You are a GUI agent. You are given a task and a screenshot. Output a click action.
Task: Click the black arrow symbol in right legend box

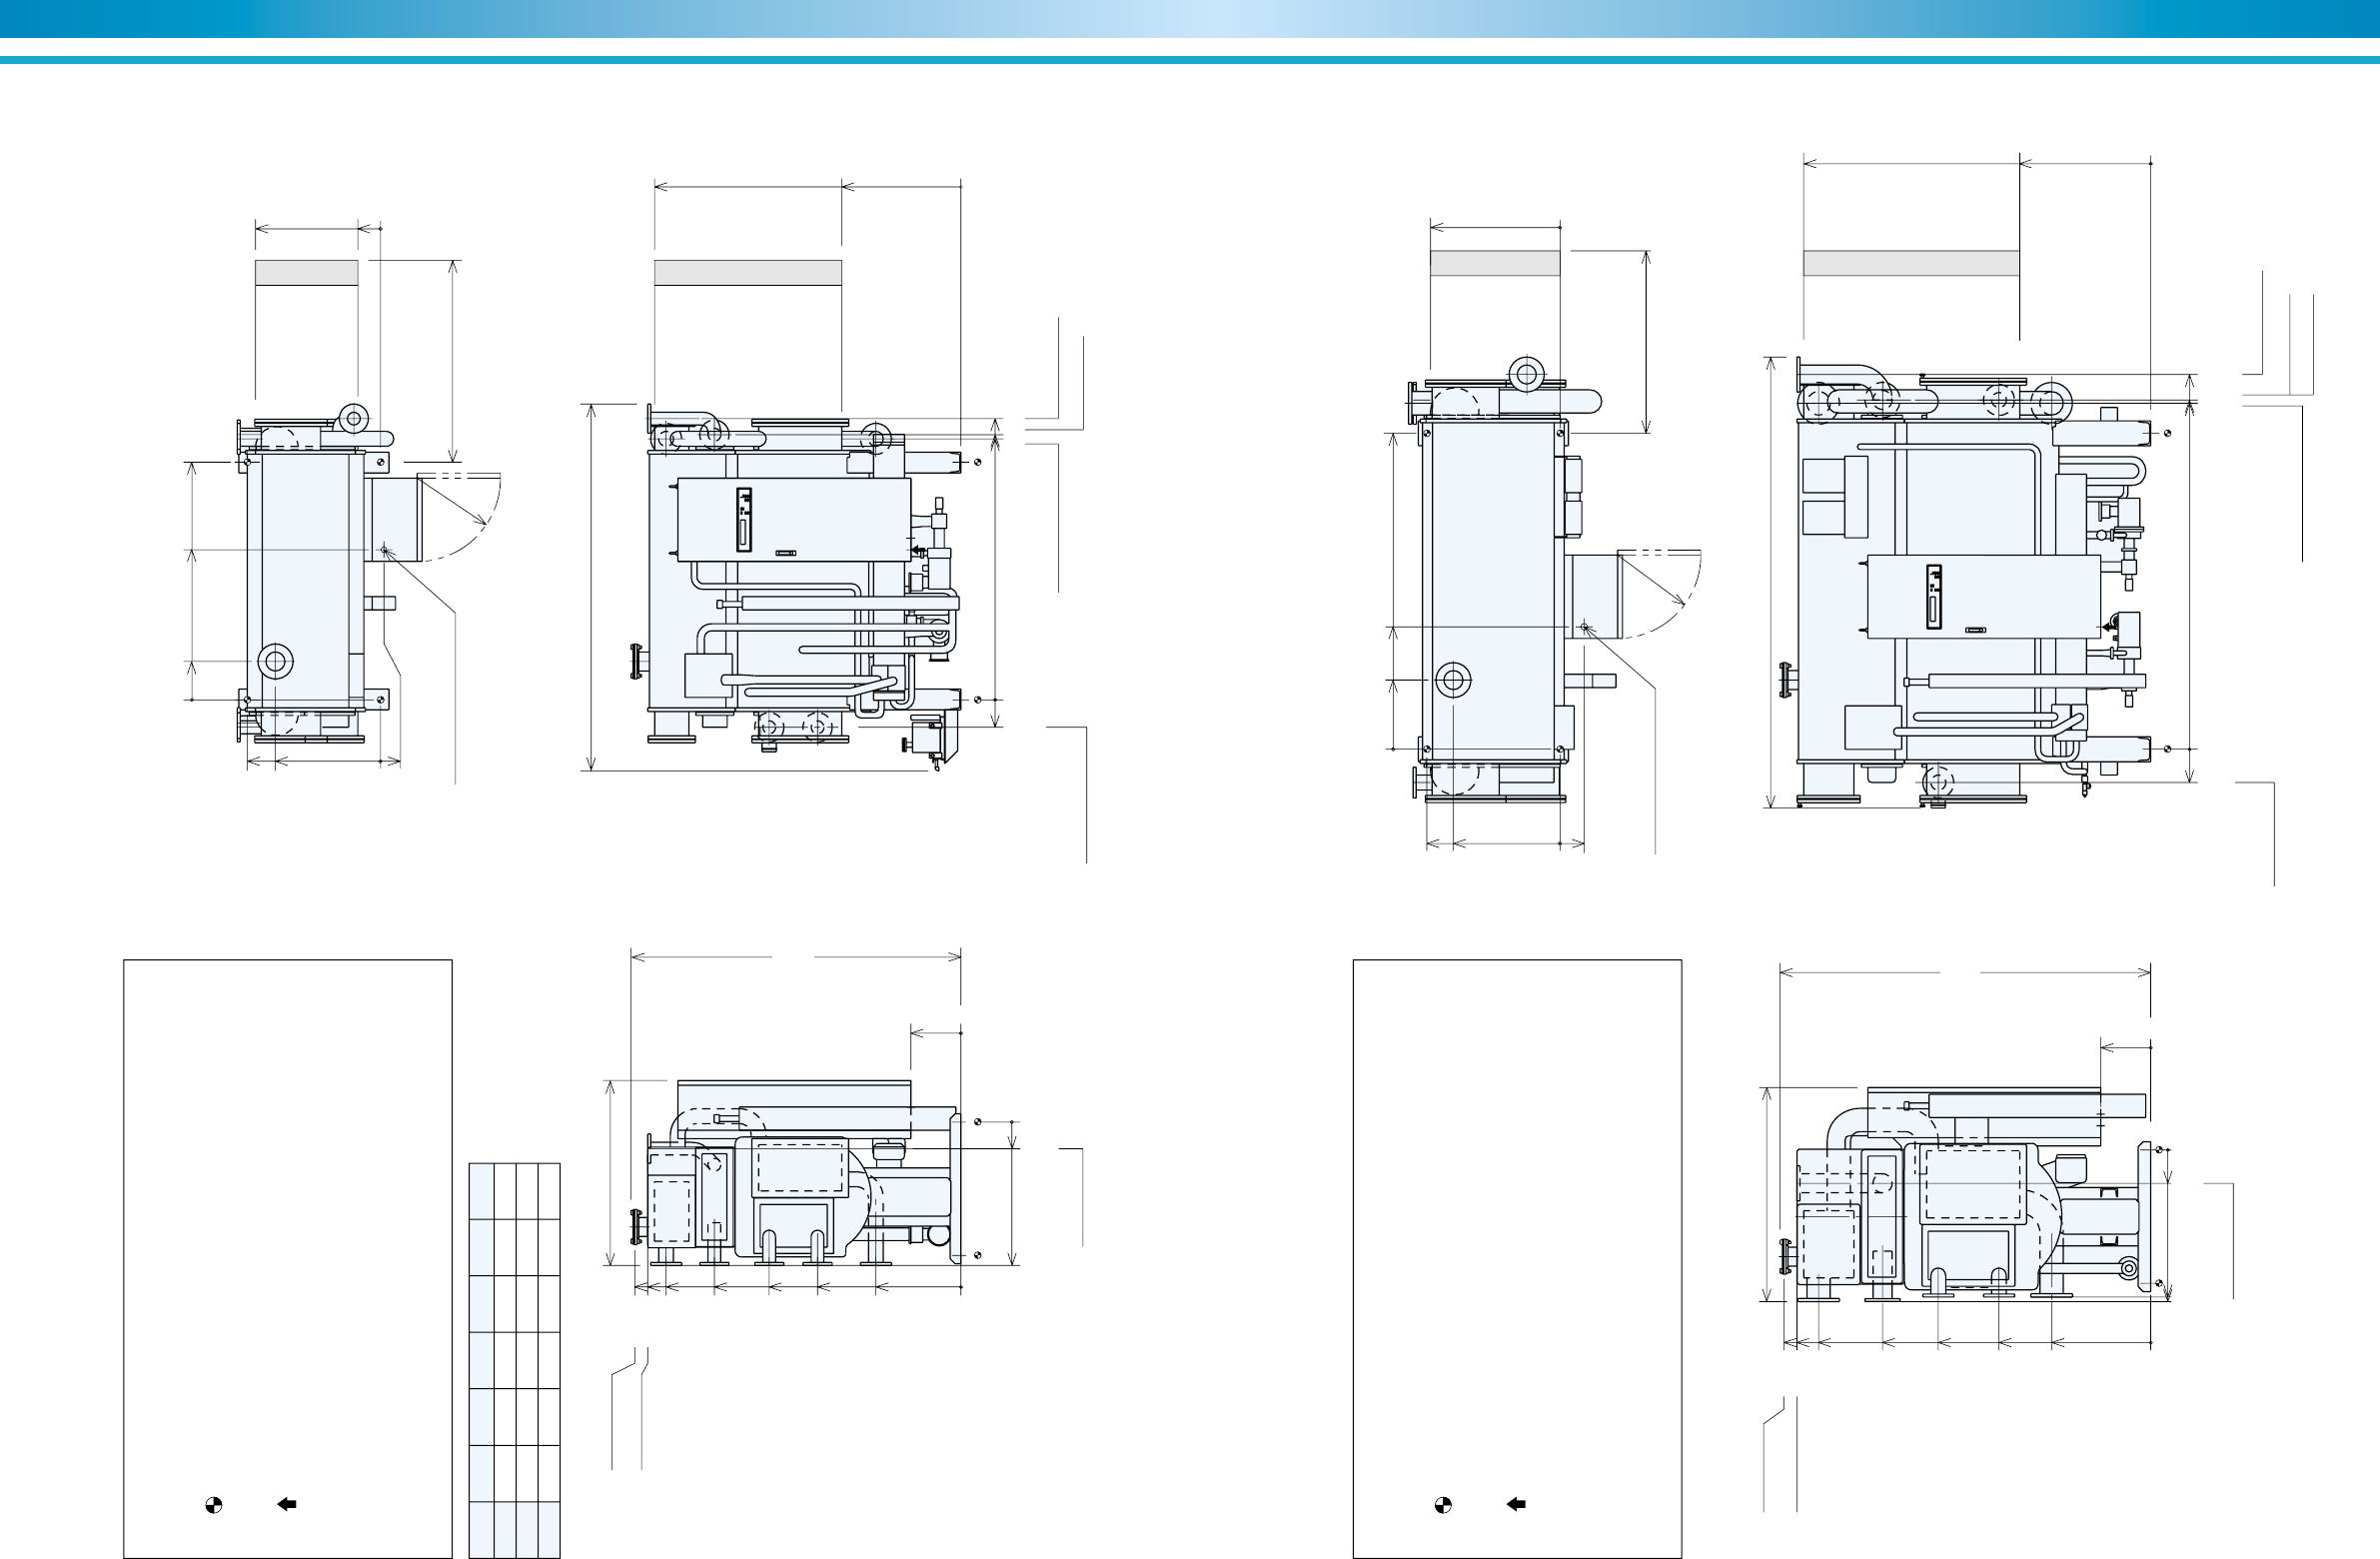(x=1516, y=1504)
